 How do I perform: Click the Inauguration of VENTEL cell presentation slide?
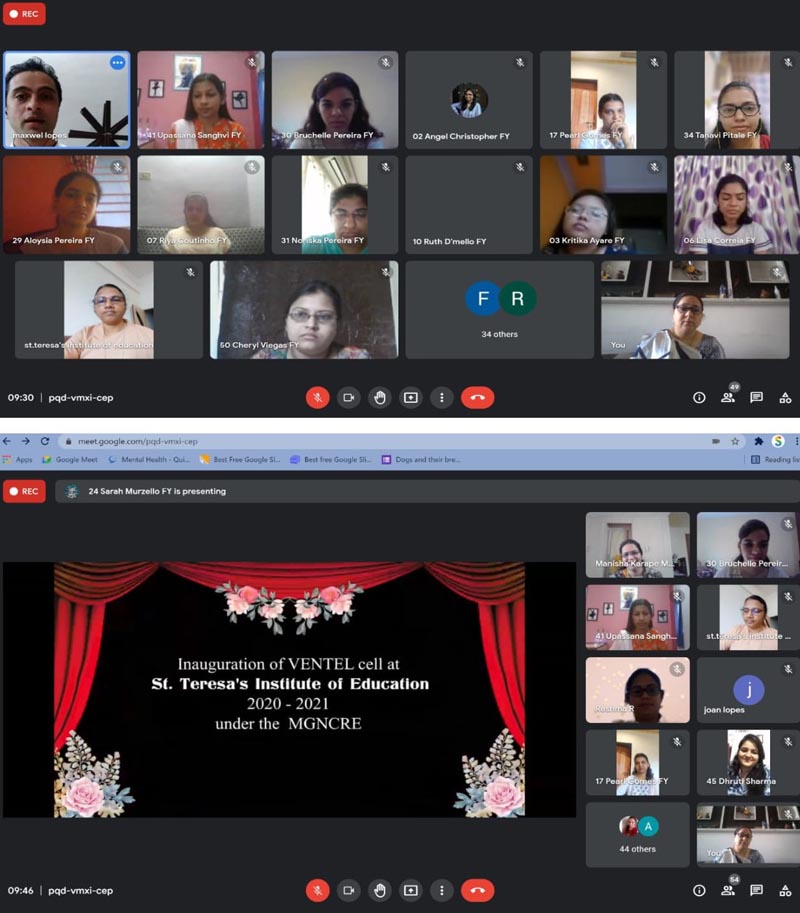point(289,689)
